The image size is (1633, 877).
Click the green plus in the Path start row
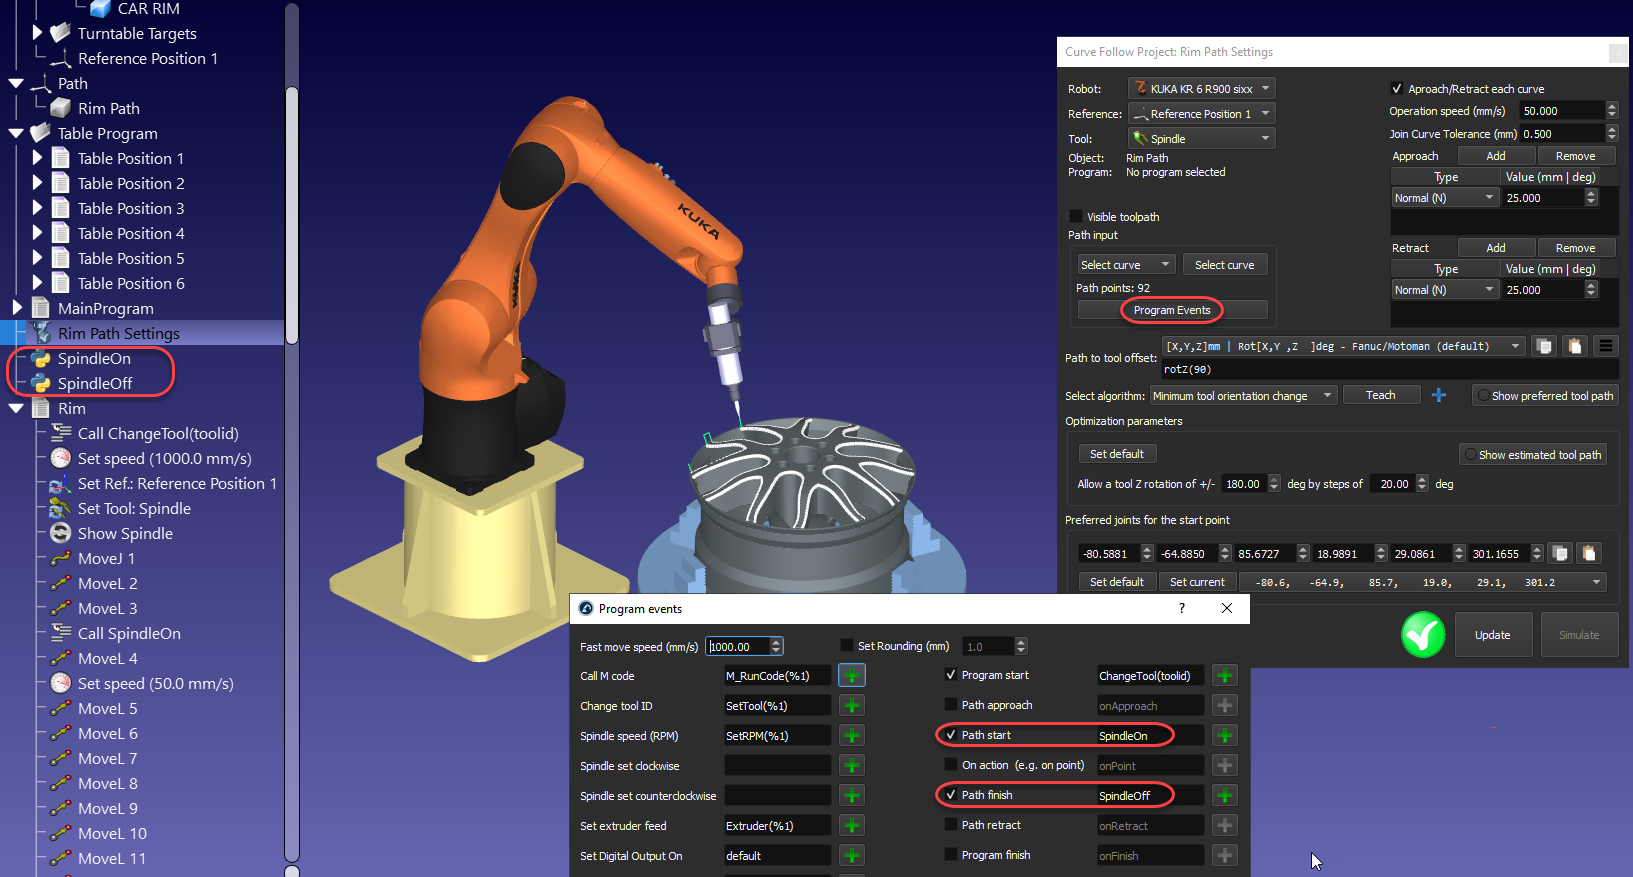(x=1225, y=736)
